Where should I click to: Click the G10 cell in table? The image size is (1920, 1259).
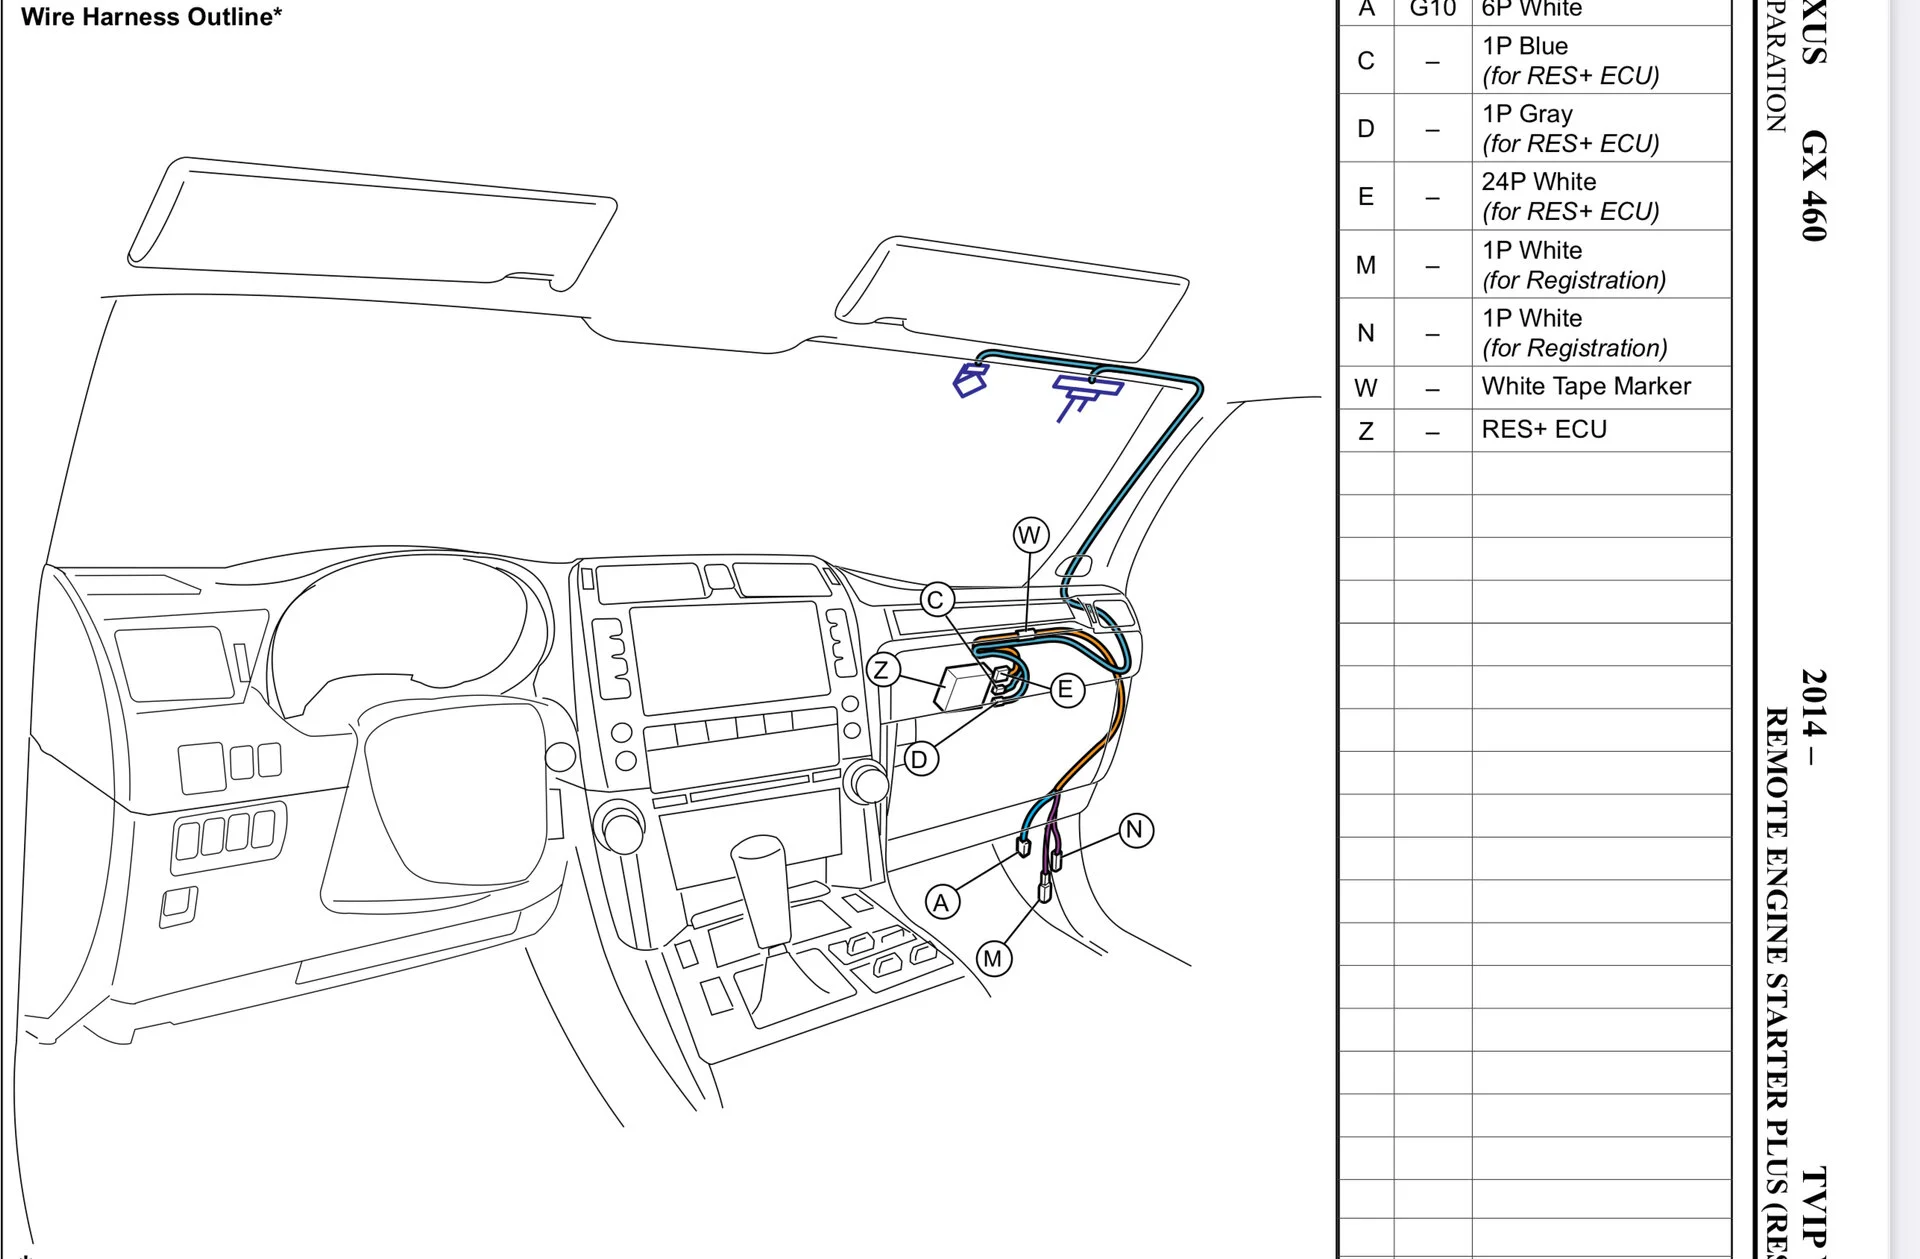(x=1432, y=10)
